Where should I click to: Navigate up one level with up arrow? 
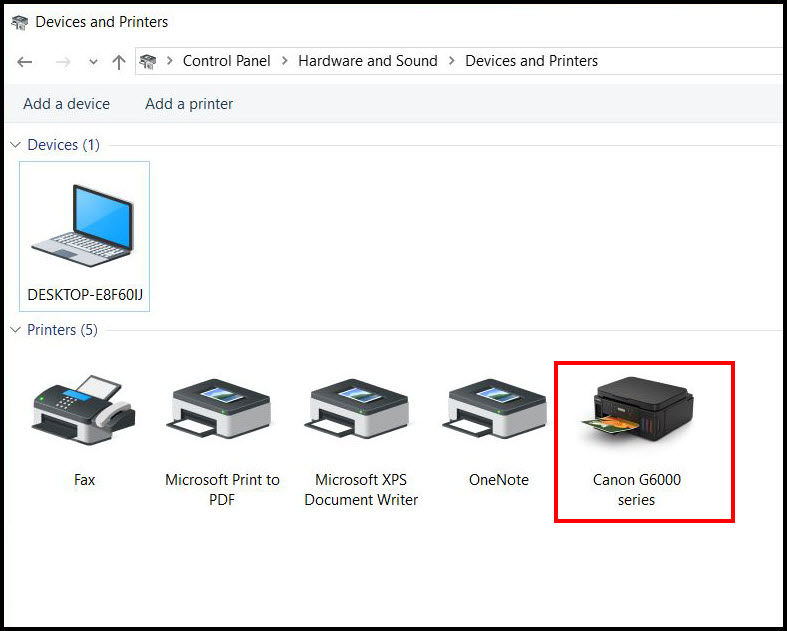(119, 62)
